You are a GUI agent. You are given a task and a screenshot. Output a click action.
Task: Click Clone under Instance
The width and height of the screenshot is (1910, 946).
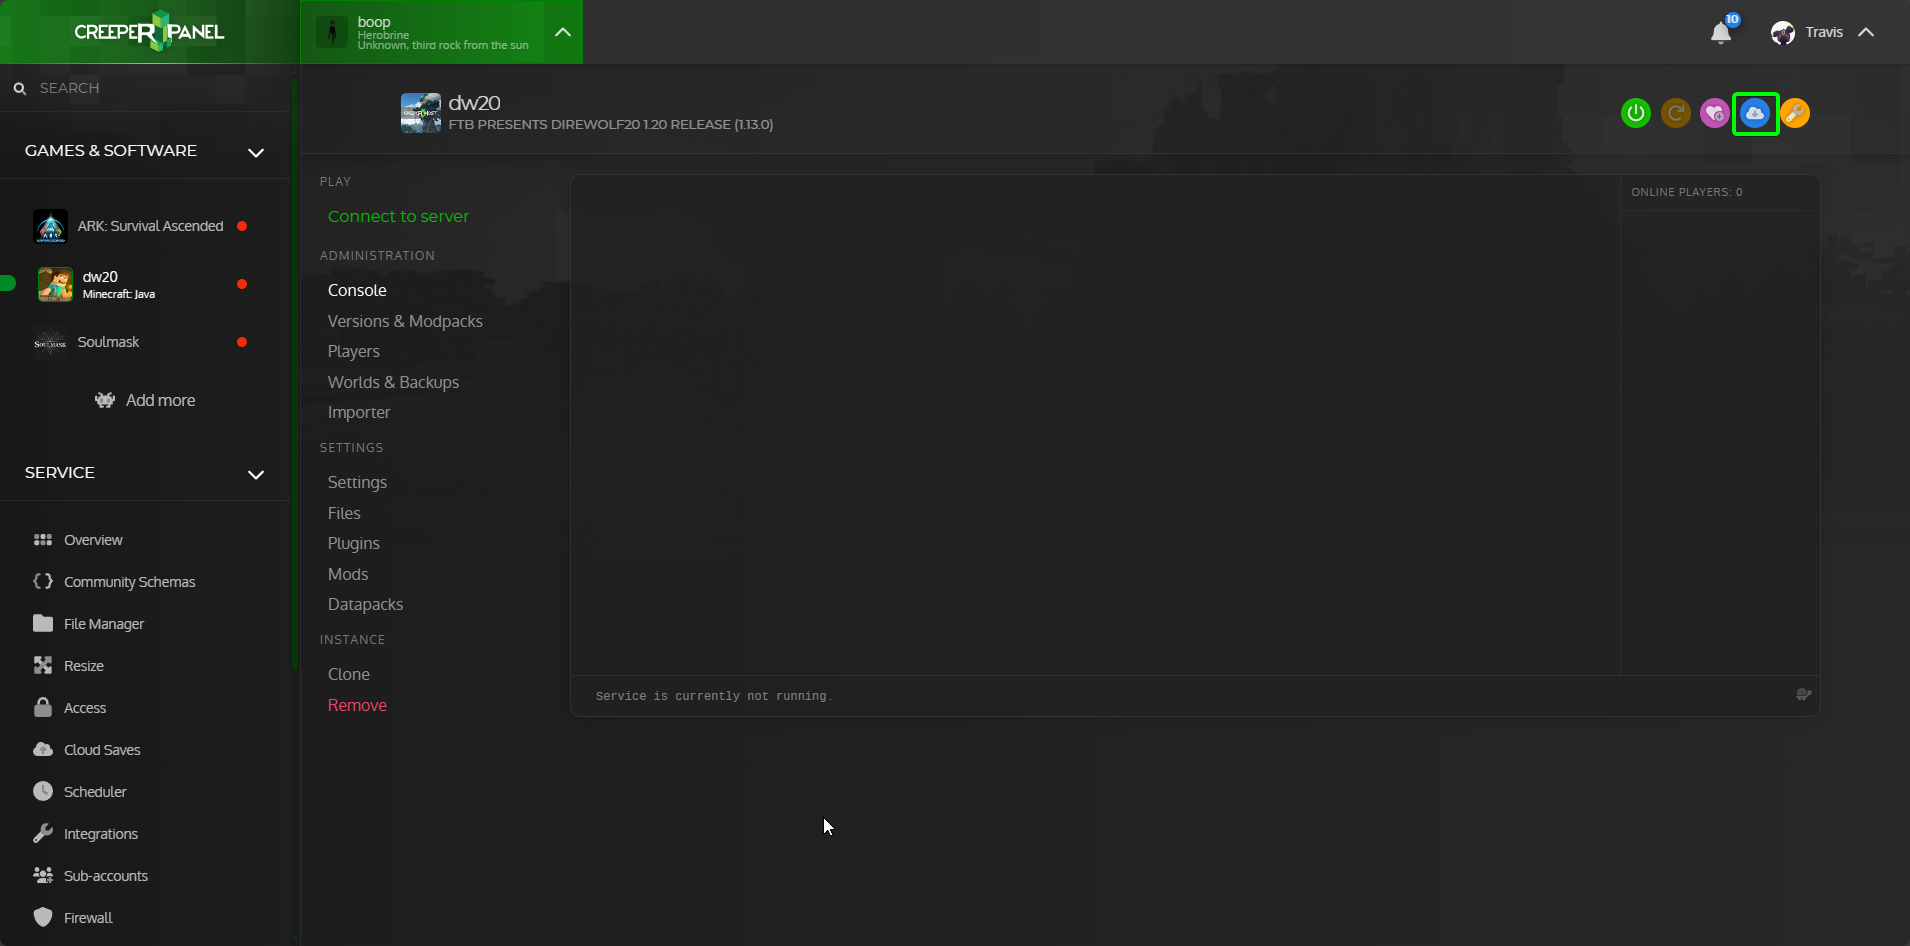coord(349,674)
